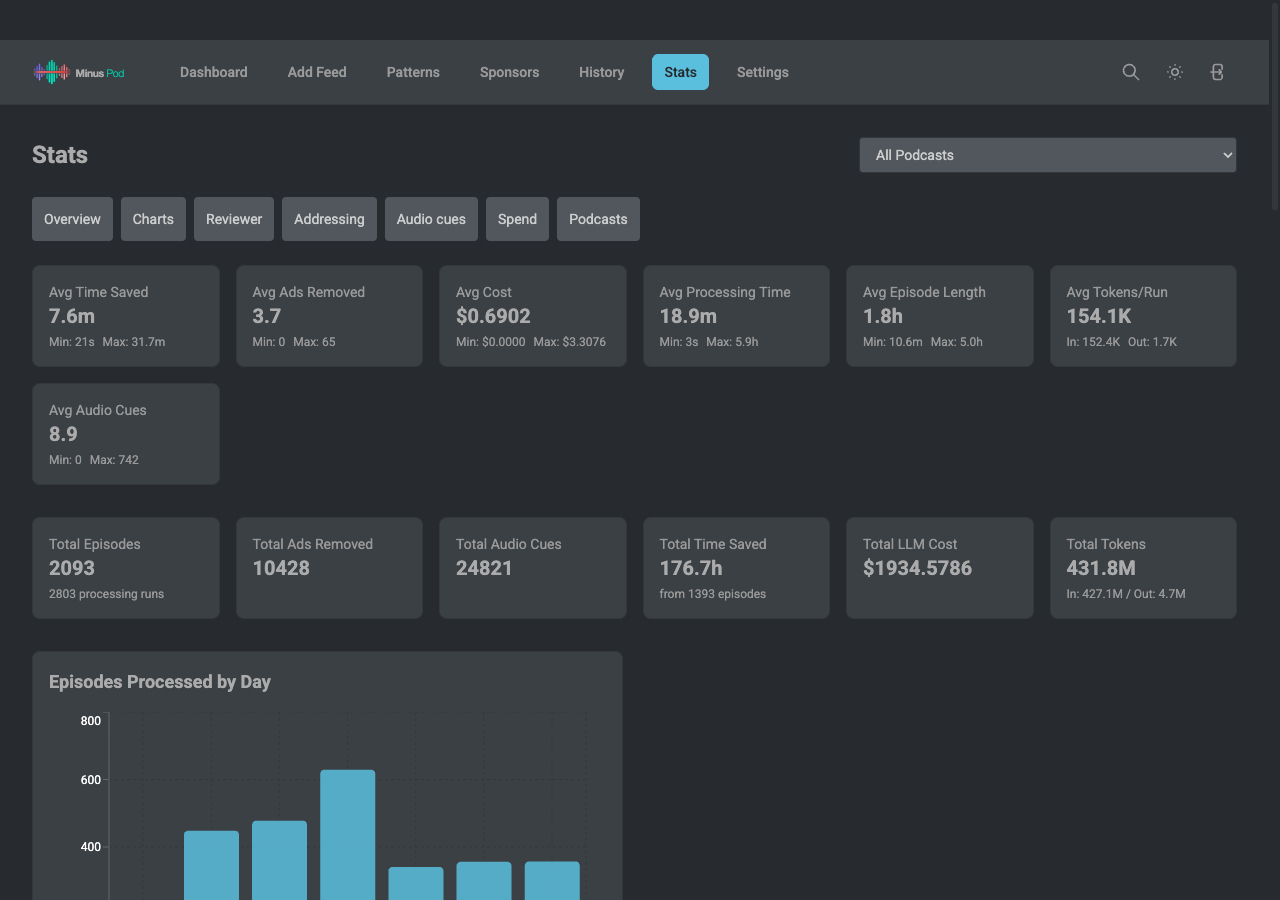Go to the Dashboard page
The height and width of the screenshot is (900, 1280).
214,72
